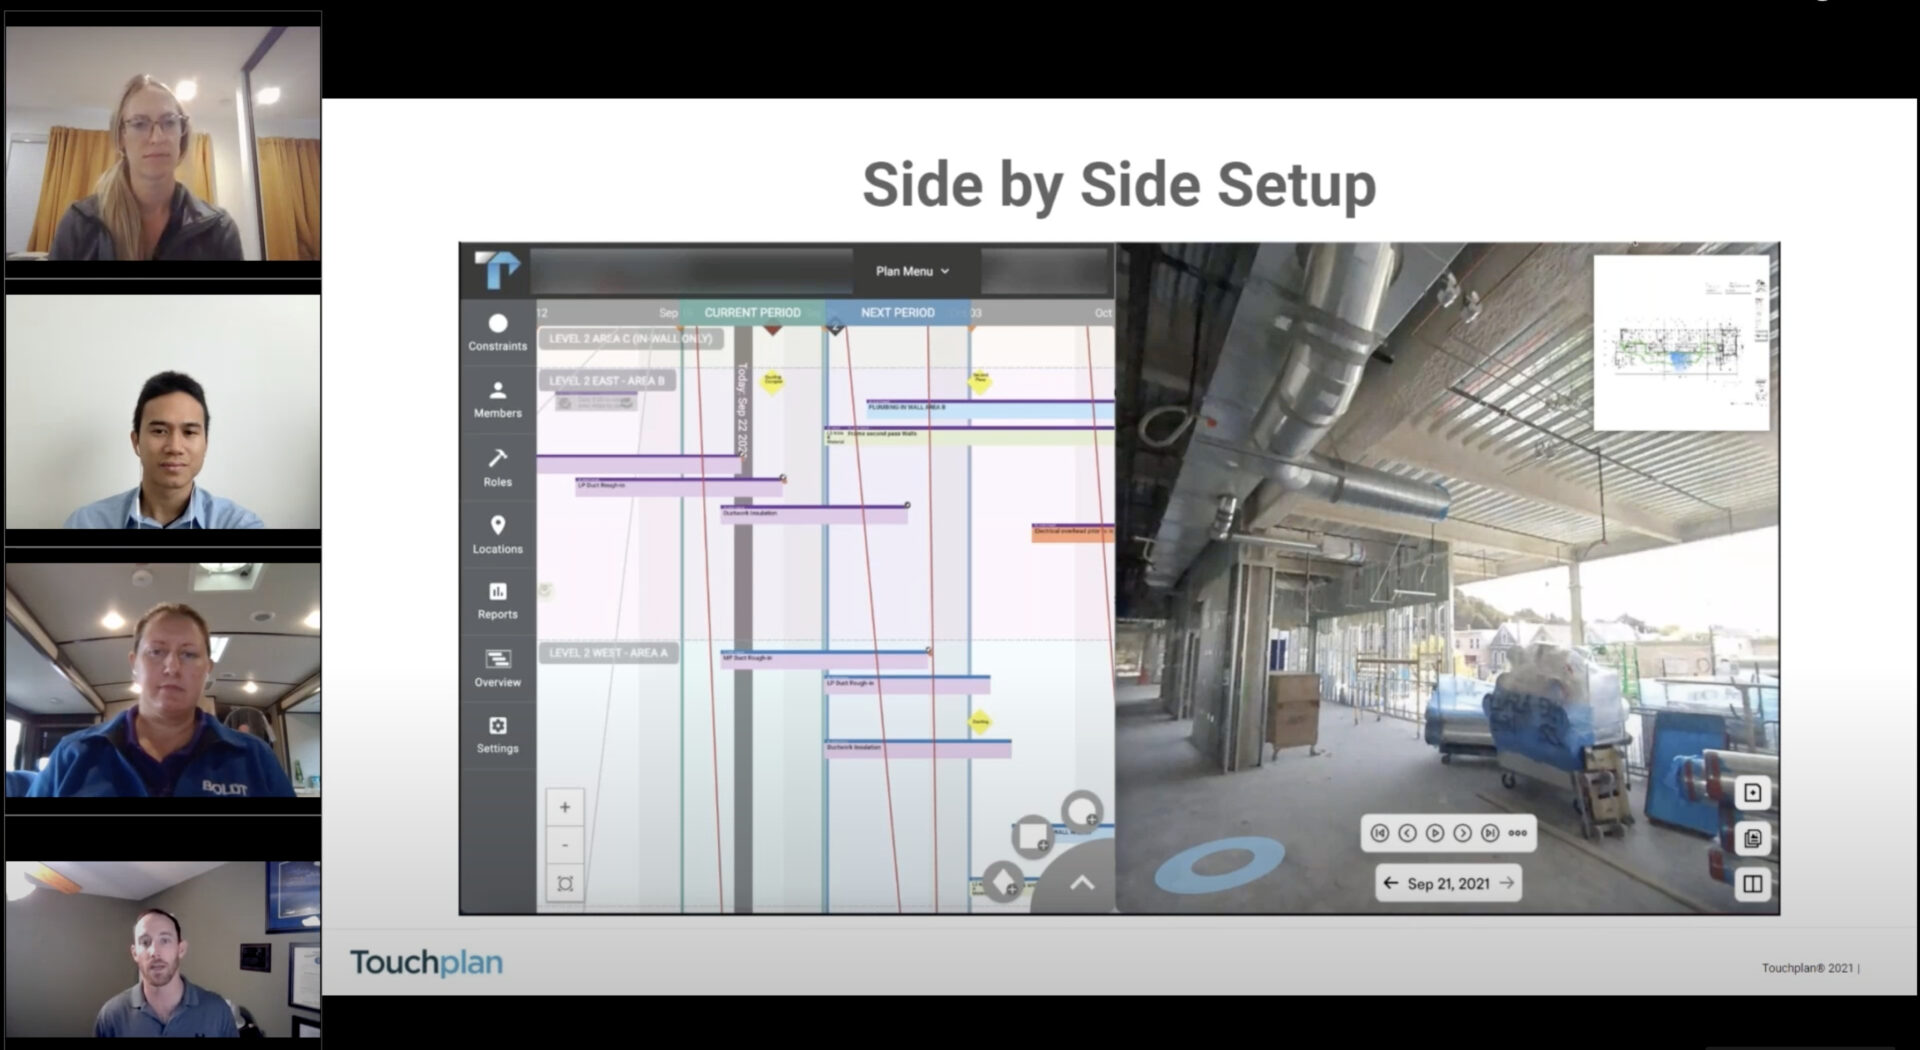
Task: Click the LEVEL 2 AREA C (IN-WALL ONLY) label
Action: point(630,339)
